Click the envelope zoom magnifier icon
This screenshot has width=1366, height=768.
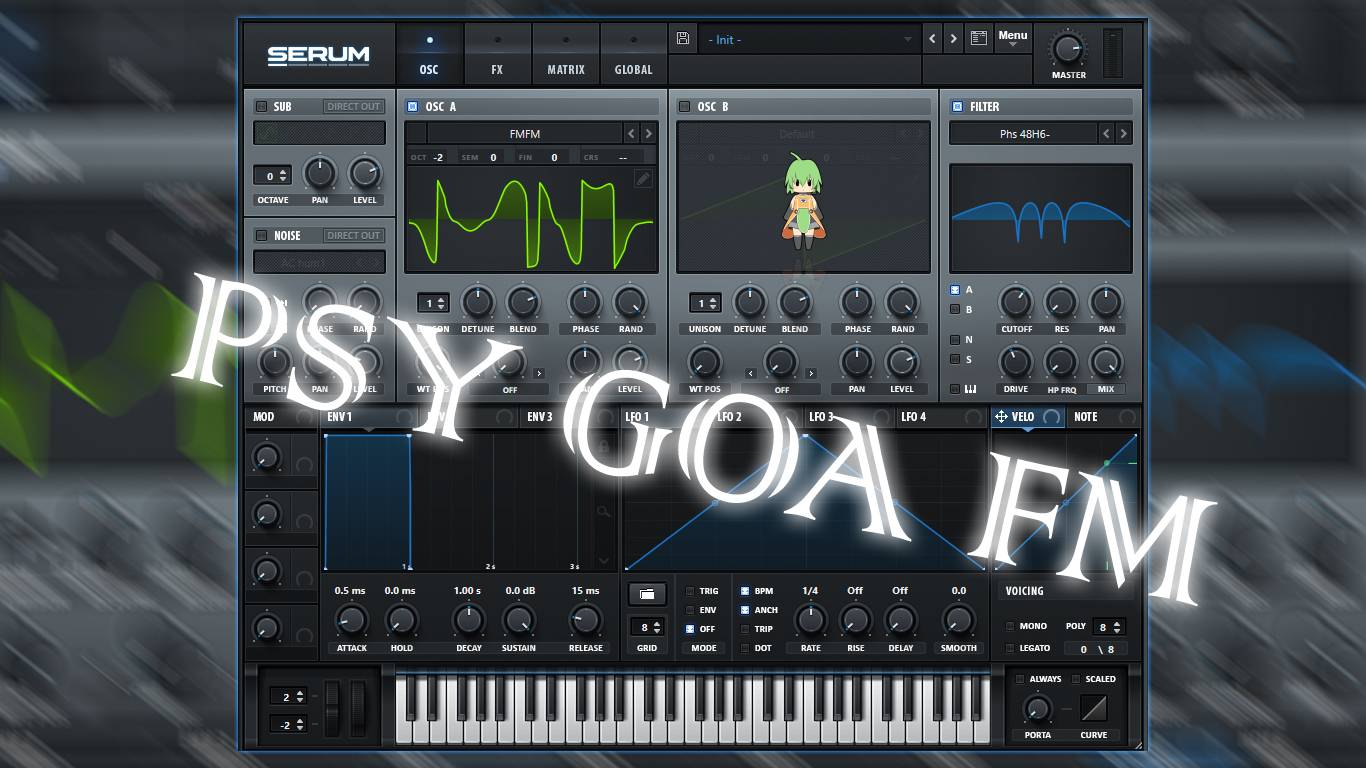[x=603, y=511]
